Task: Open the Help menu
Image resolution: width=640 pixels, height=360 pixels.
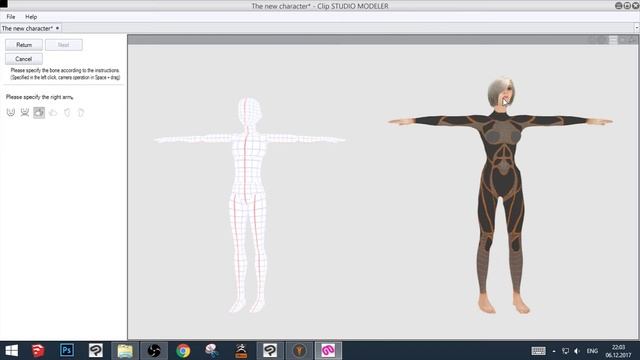Action: (31, 17)
